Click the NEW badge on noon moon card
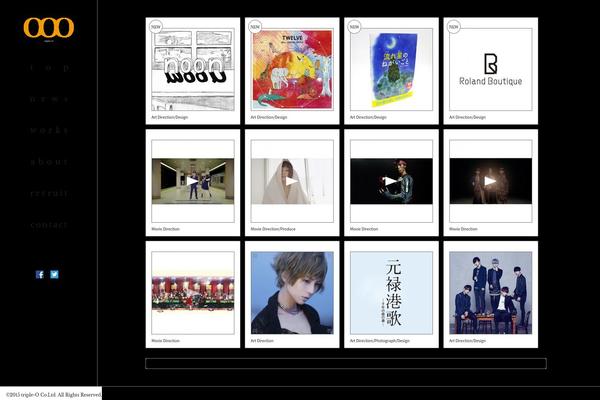 click(156, 27)
